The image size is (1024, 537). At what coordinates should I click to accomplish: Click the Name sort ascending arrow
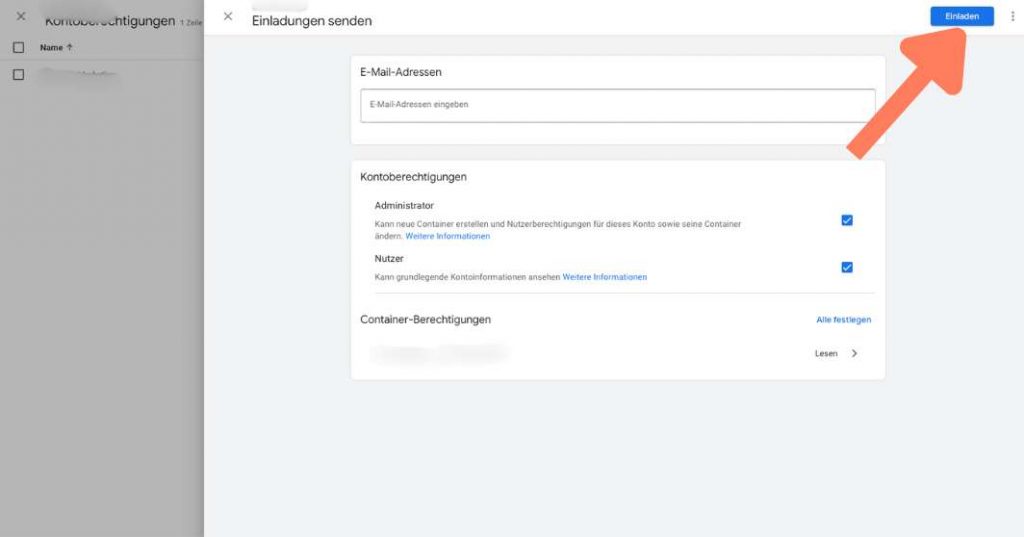point(69,47)
